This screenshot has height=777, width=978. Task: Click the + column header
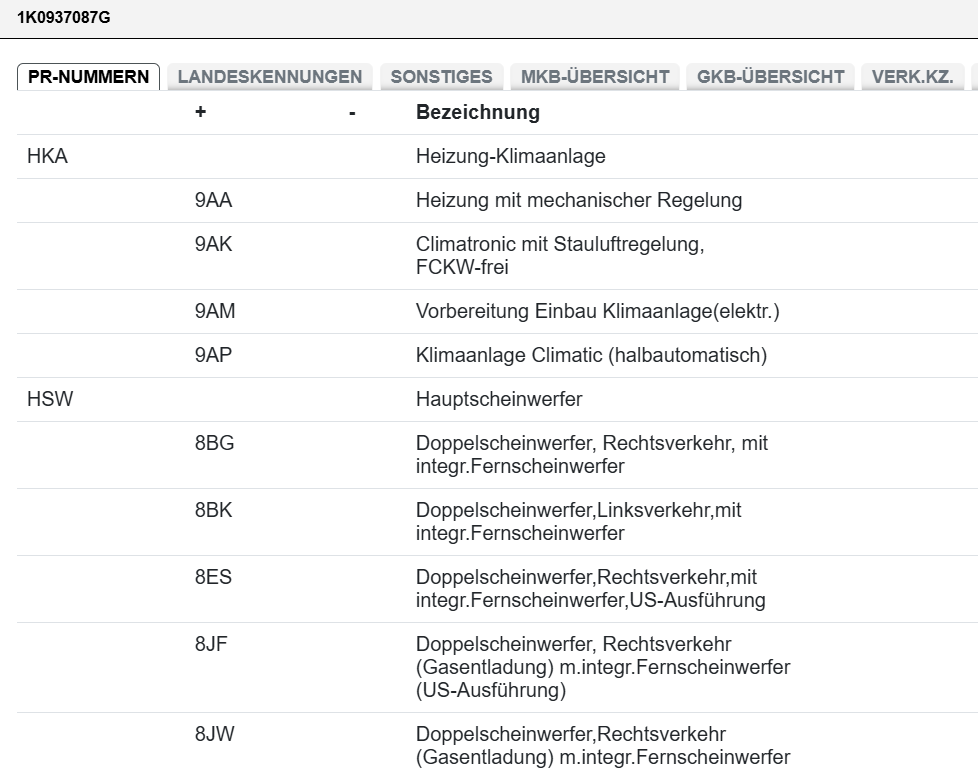pyautogui.click(x=199, y=112)
